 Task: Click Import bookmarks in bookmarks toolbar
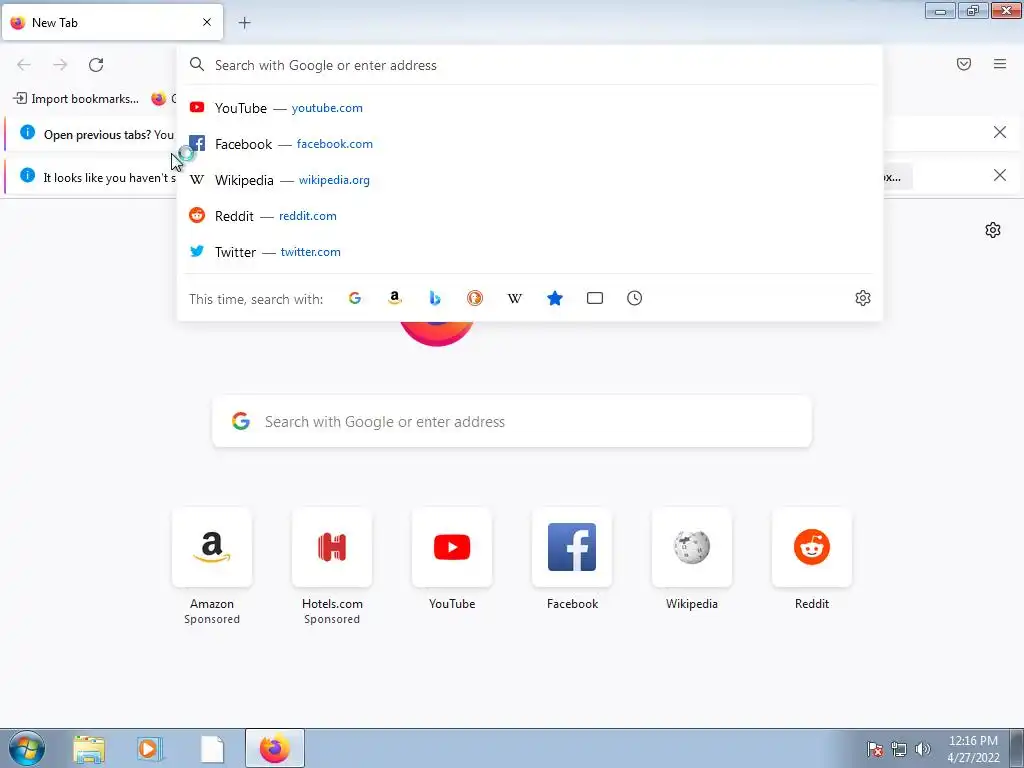[x=76, y=99]
